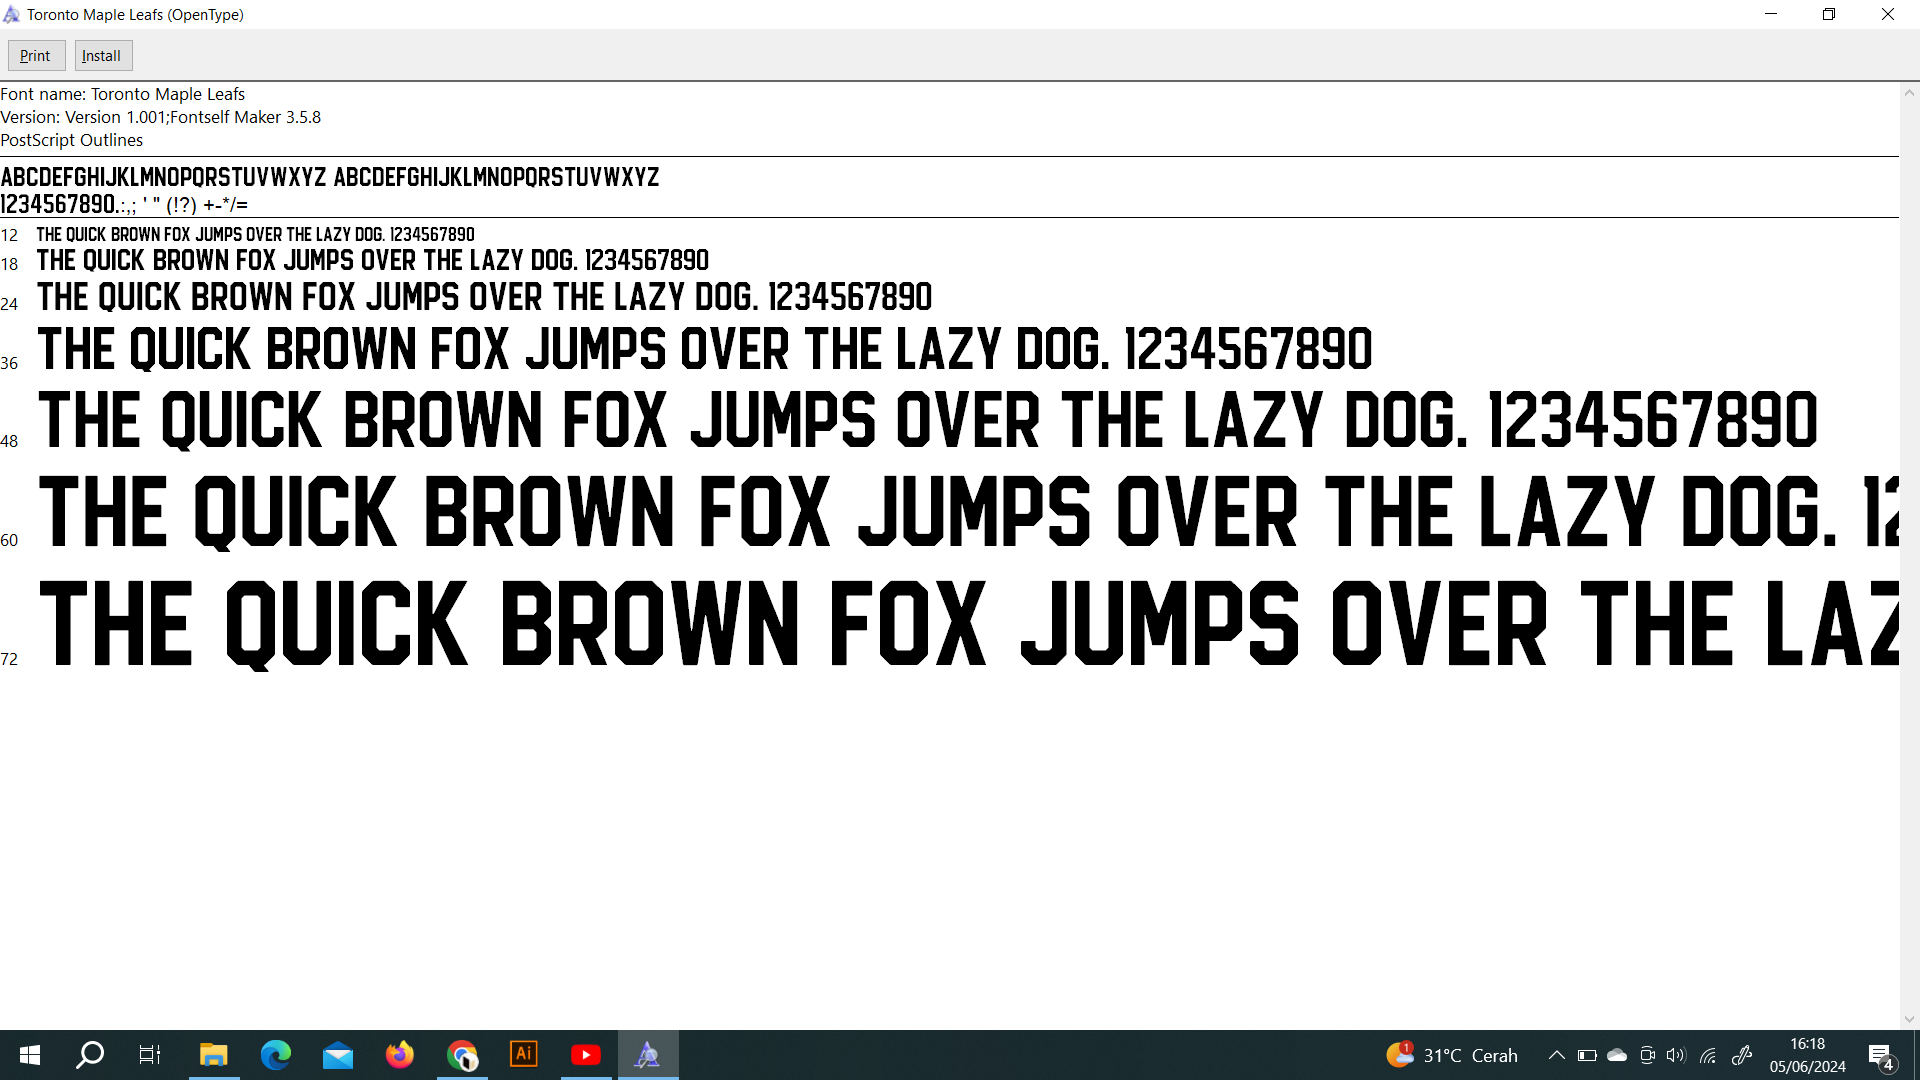Click the Install font button
The image size is (1920, 1080).
click(102, 56)
